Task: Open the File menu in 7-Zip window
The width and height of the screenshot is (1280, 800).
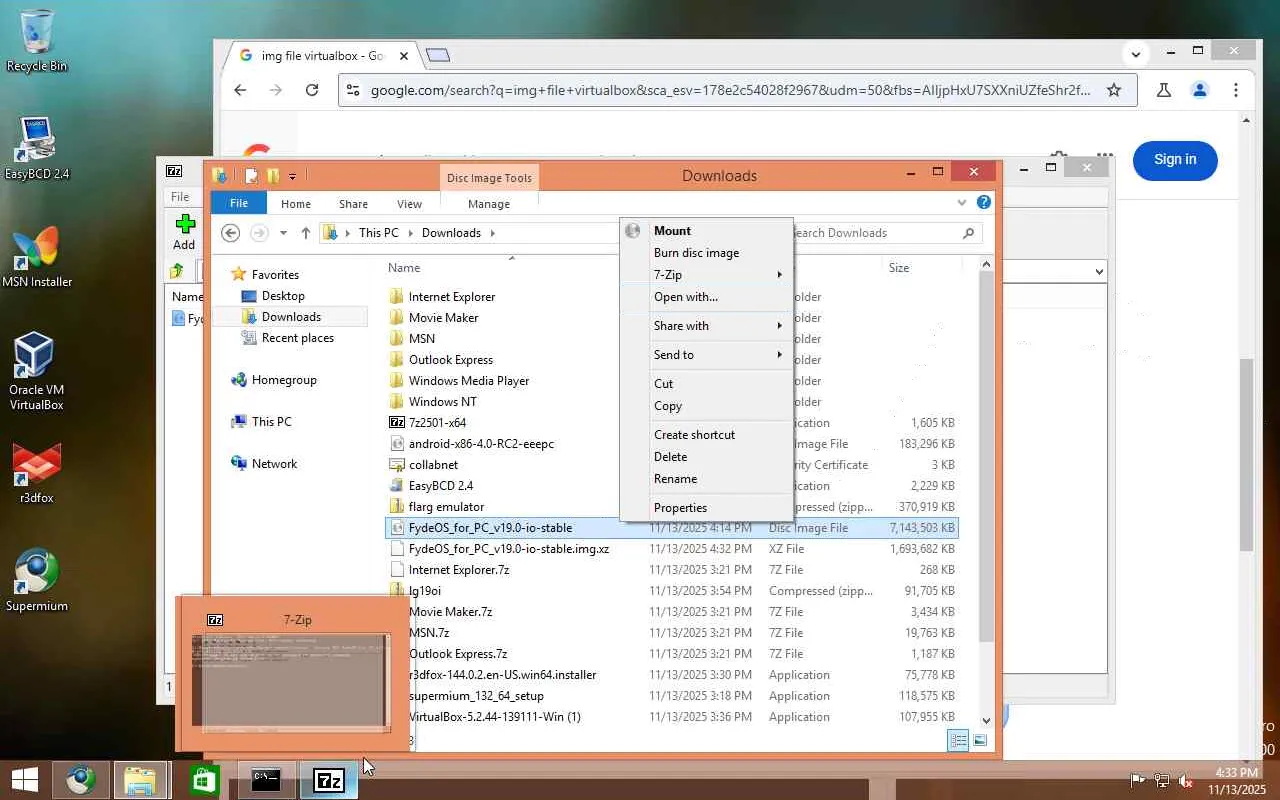Action: [180, 197]
